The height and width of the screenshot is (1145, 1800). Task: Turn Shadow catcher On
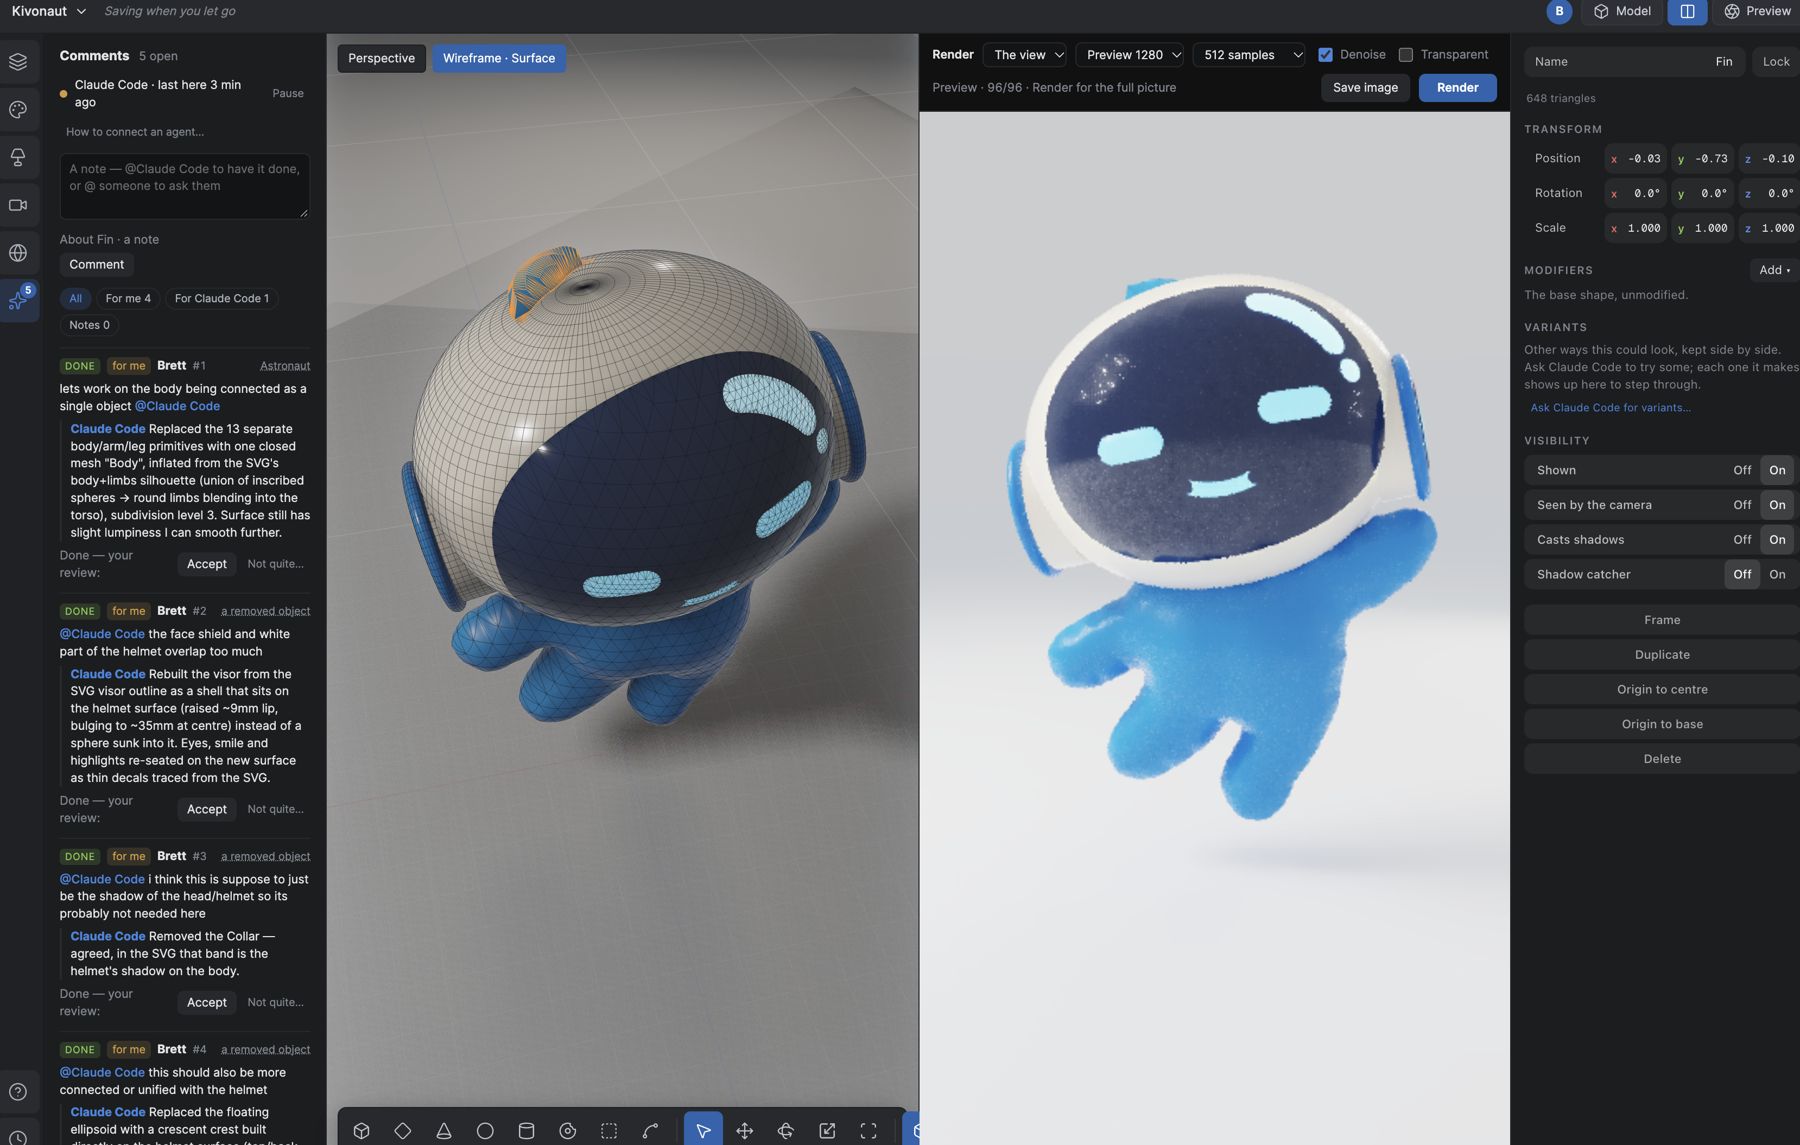point(1777,575)
